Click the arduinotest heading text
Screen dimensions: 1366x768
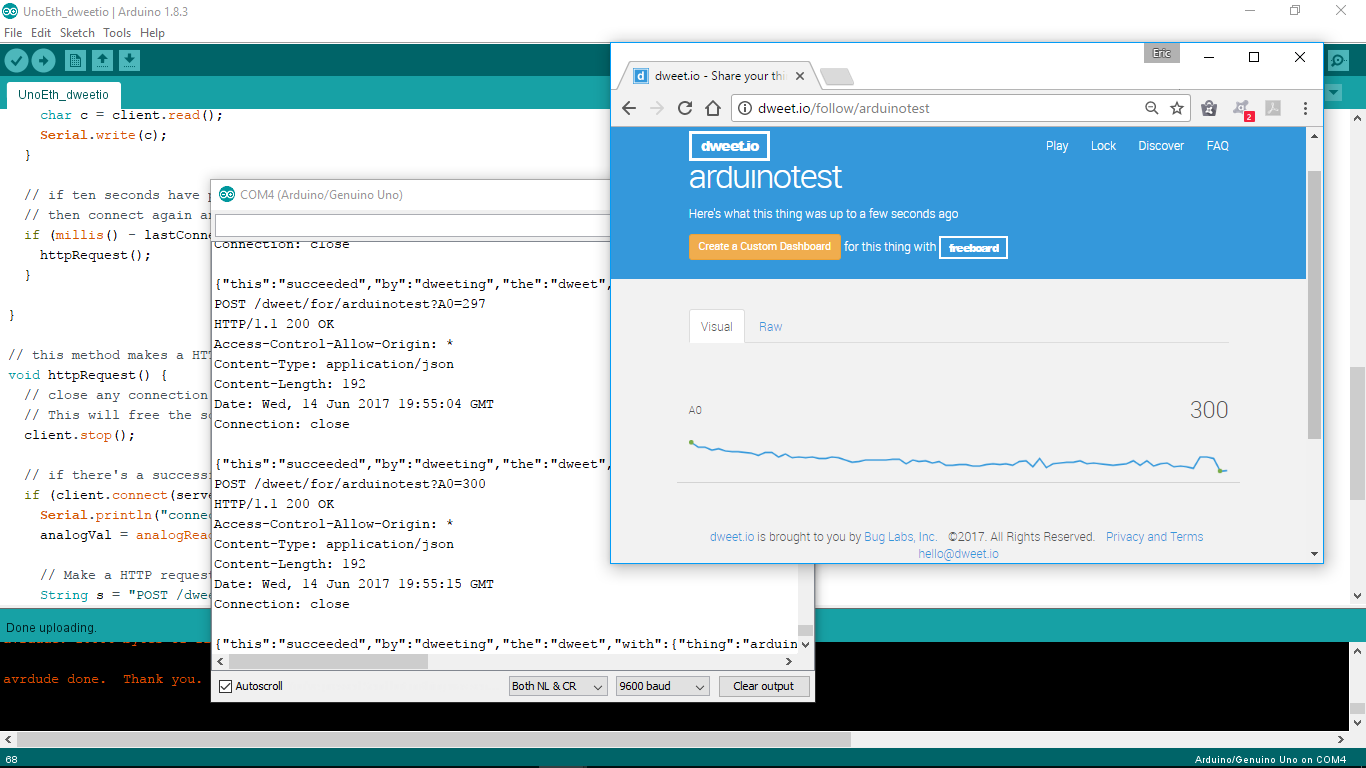(x=765, y=177)
